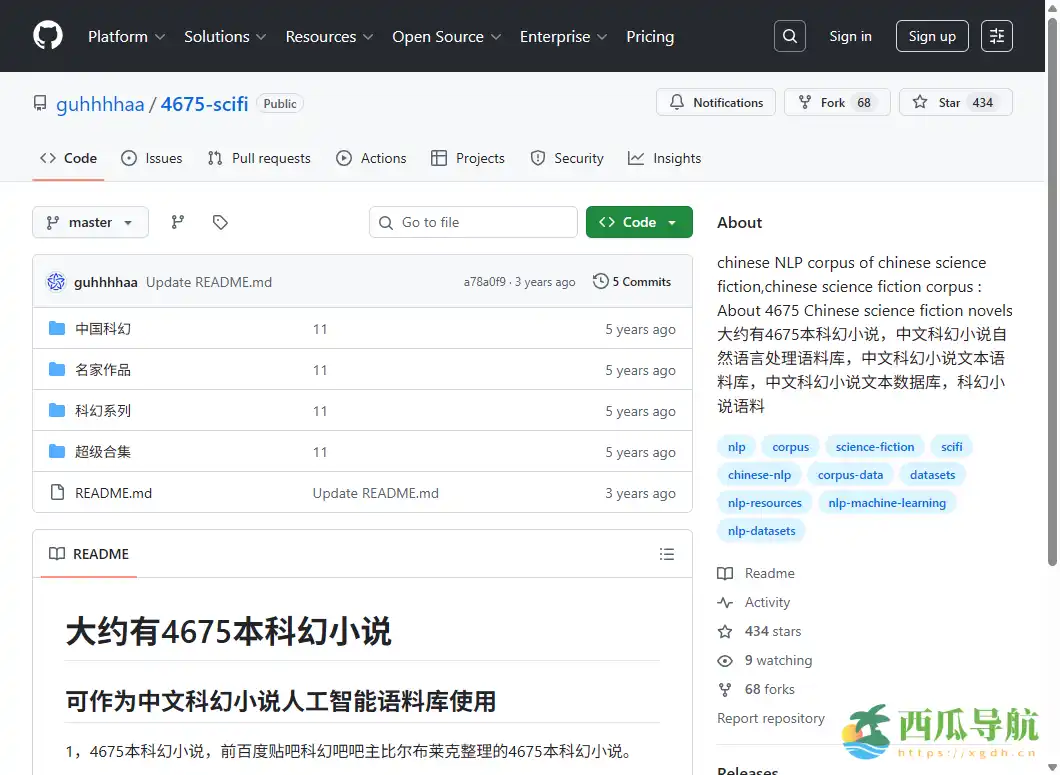This screenshot has height=775, width=1060.
Task: Click the tags icon in the file toolbar
Action: point(220,222)
